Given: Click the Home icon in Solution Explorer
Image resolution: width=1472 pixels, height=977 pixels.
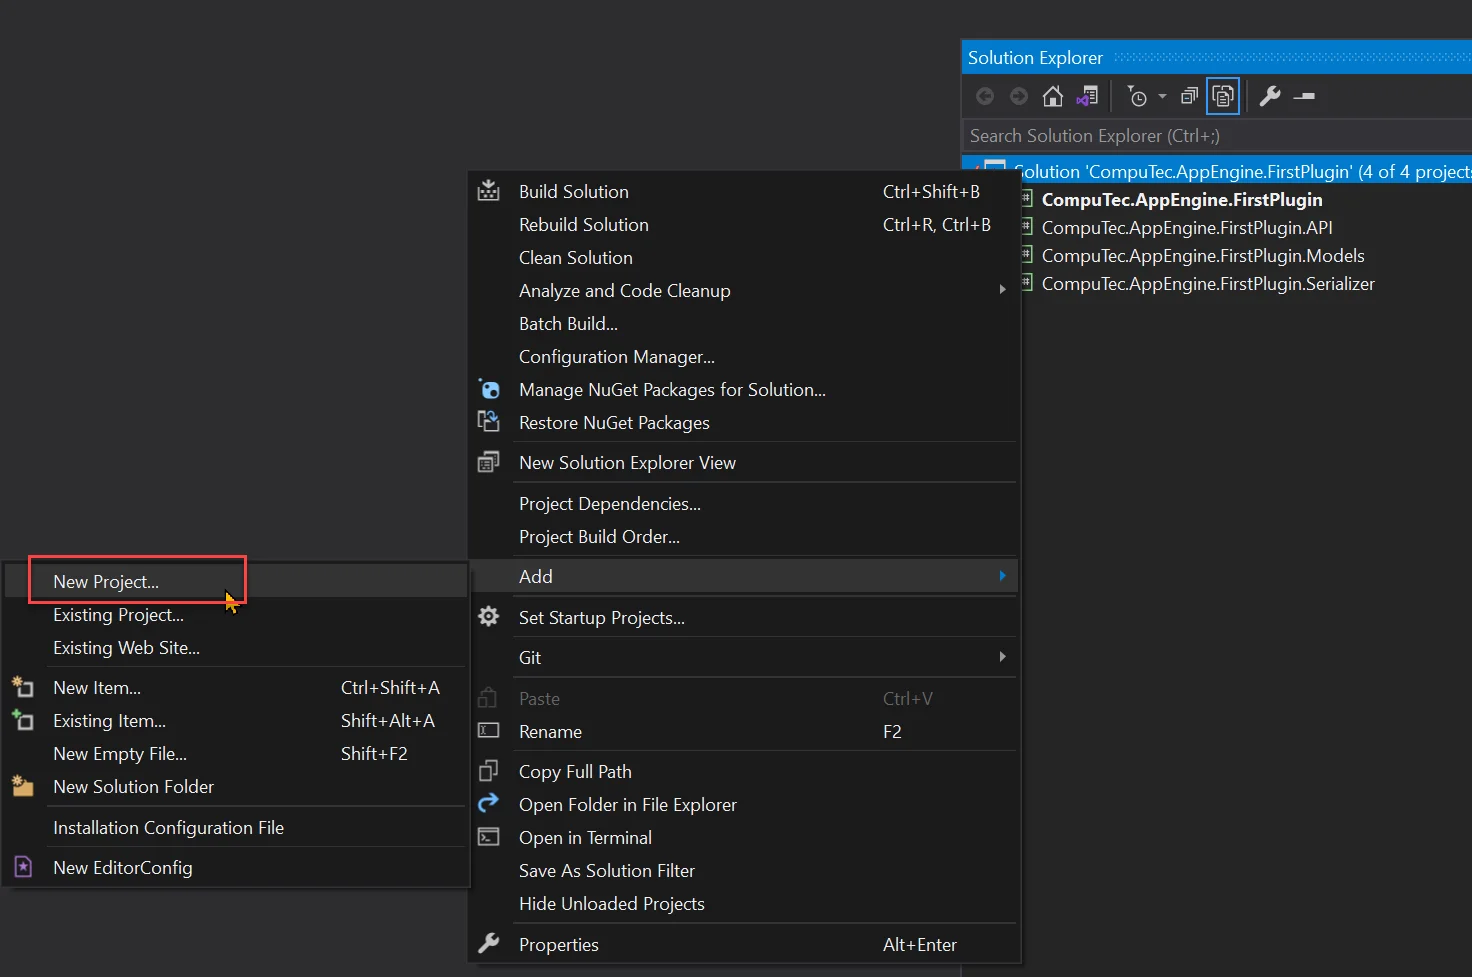Looking at the screenshot, I should pos(1052,96).
